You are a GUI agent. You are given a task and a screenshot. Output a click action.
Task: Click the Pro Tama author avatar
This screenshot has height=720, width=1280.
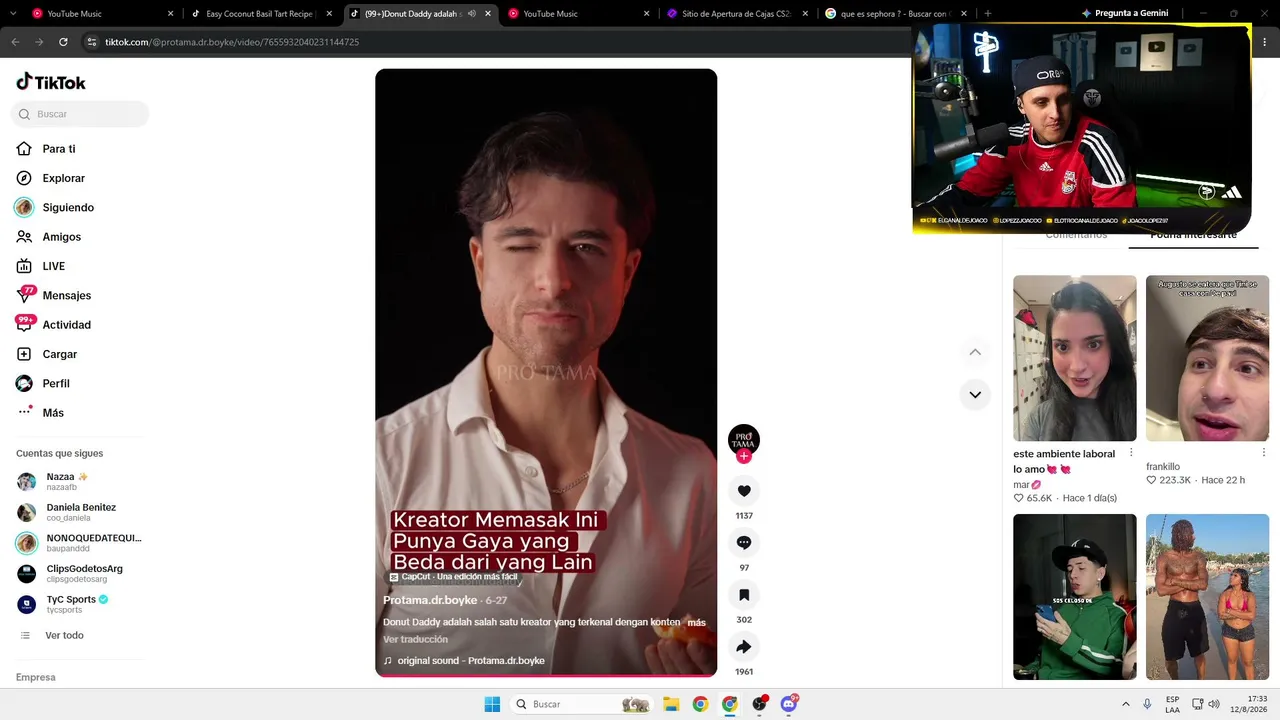pyautogui.click(x=744, y=440)
